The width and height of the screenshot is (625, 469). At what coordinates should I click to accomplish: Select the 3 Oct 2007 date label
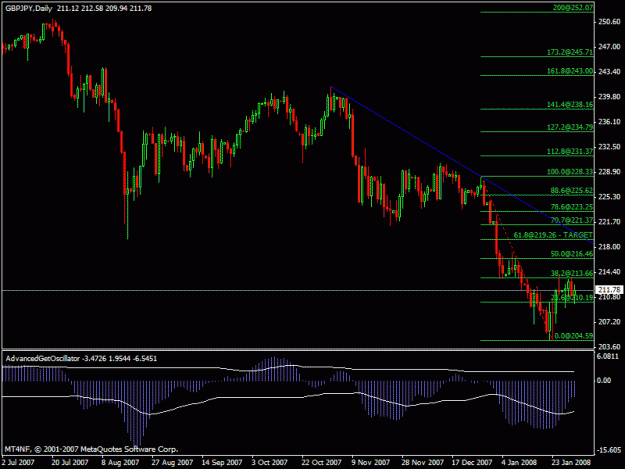click(269, 463)
